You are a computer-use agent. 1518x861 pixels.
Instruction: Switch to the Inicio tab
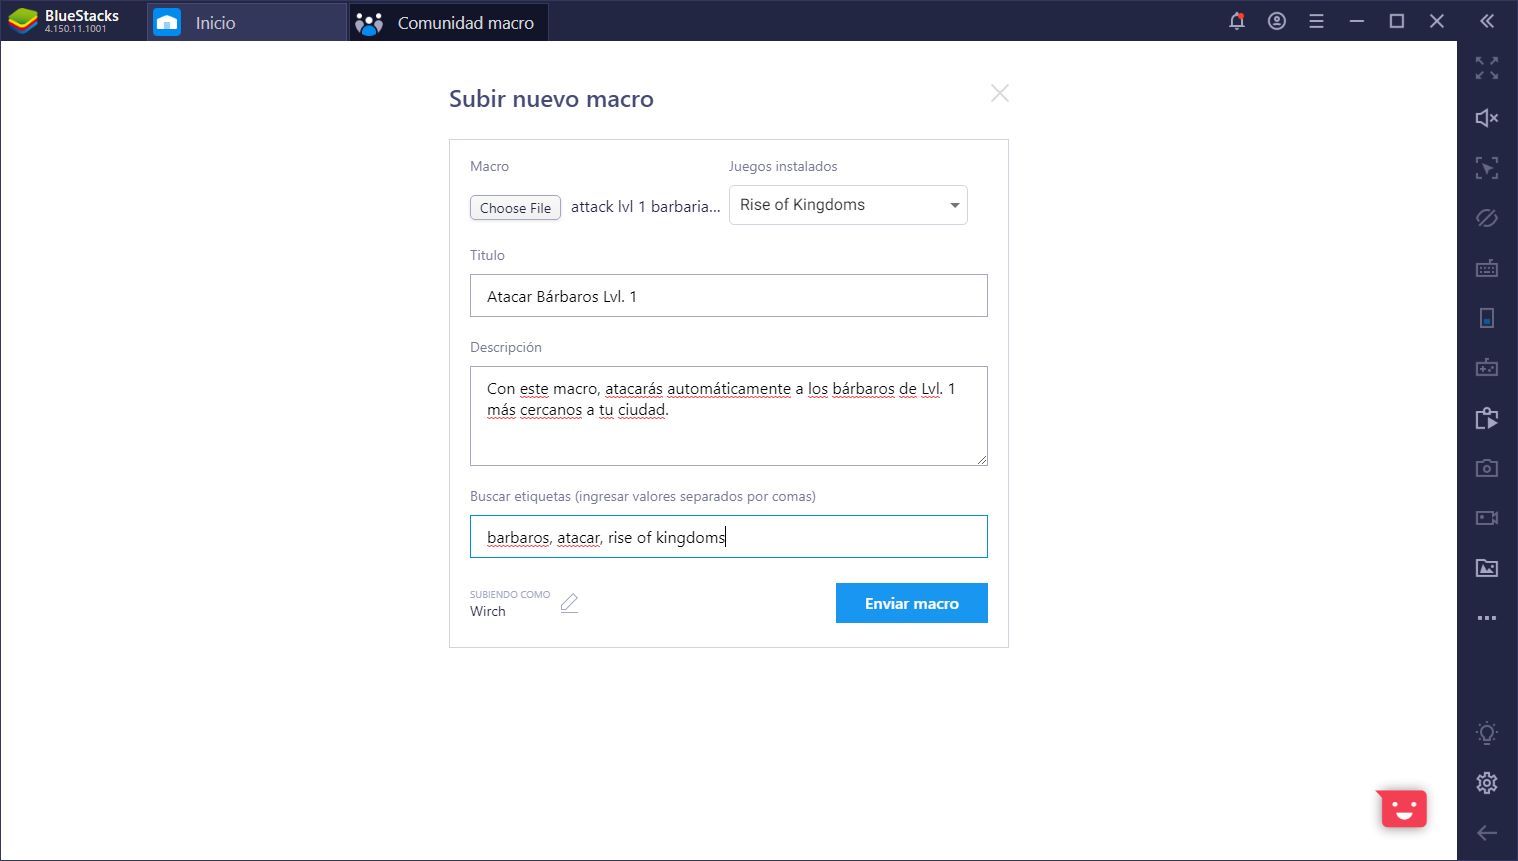(x=247, y=22)
